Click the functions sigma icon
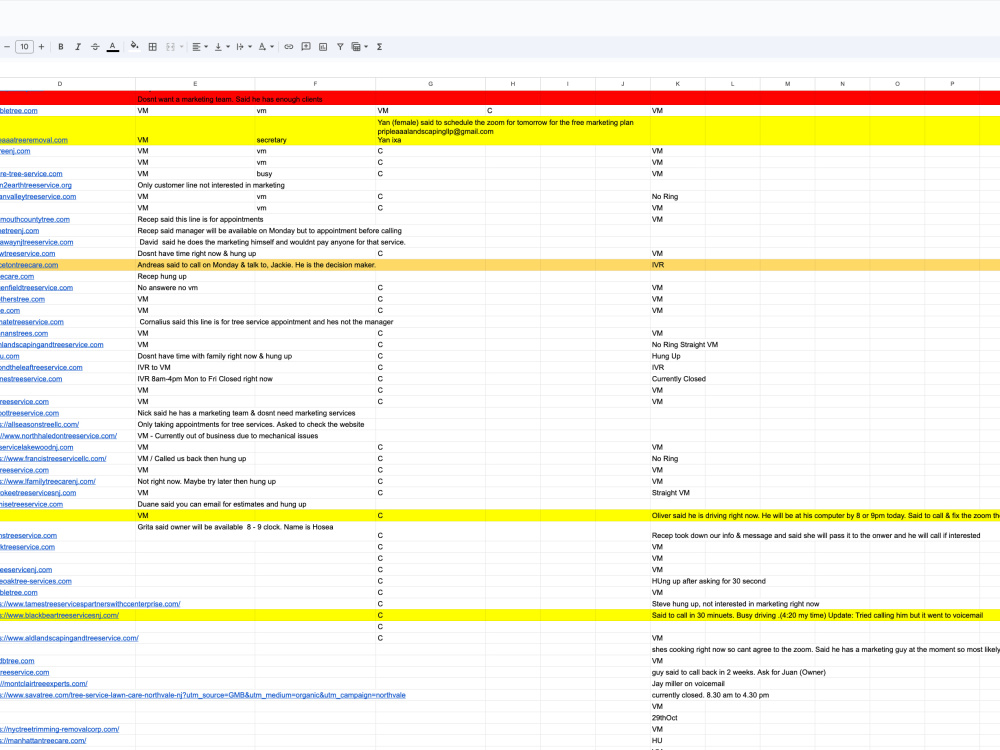This screenshot has width=1000, height=750. (379, 47)
